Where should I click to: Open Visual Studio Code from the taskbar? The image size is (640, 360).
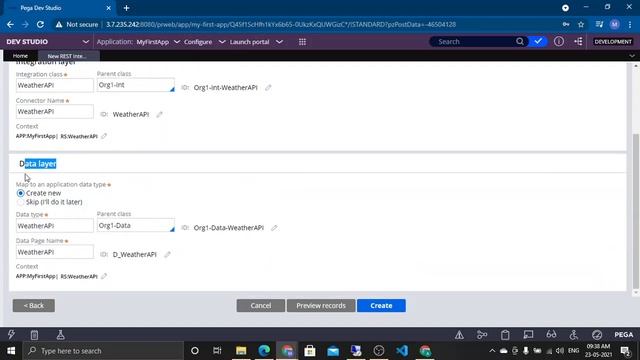(402, 351)
